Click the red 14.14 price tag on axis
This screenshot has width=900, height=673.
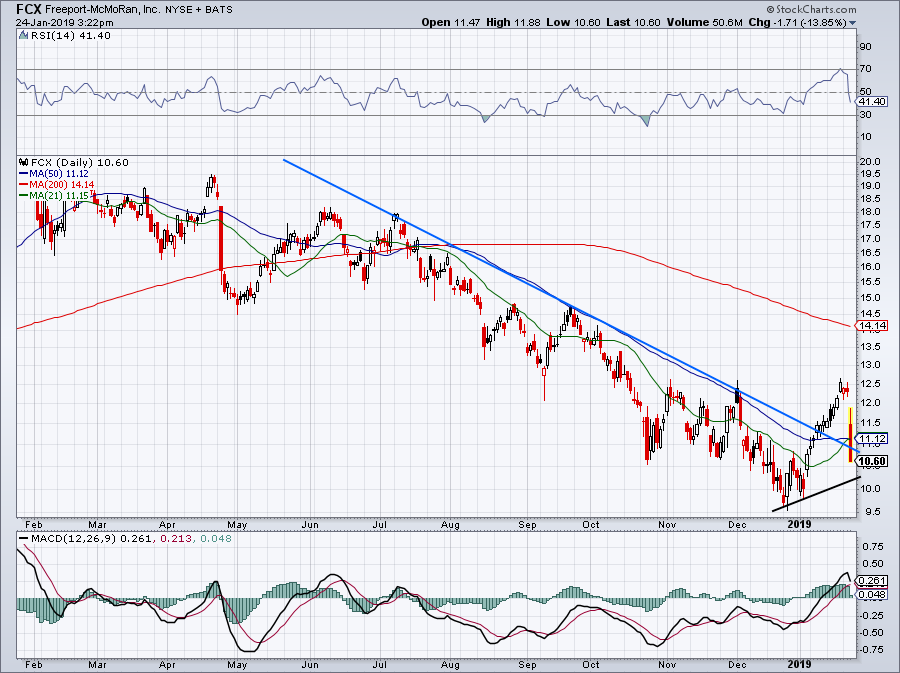click(x=872, y=326)
